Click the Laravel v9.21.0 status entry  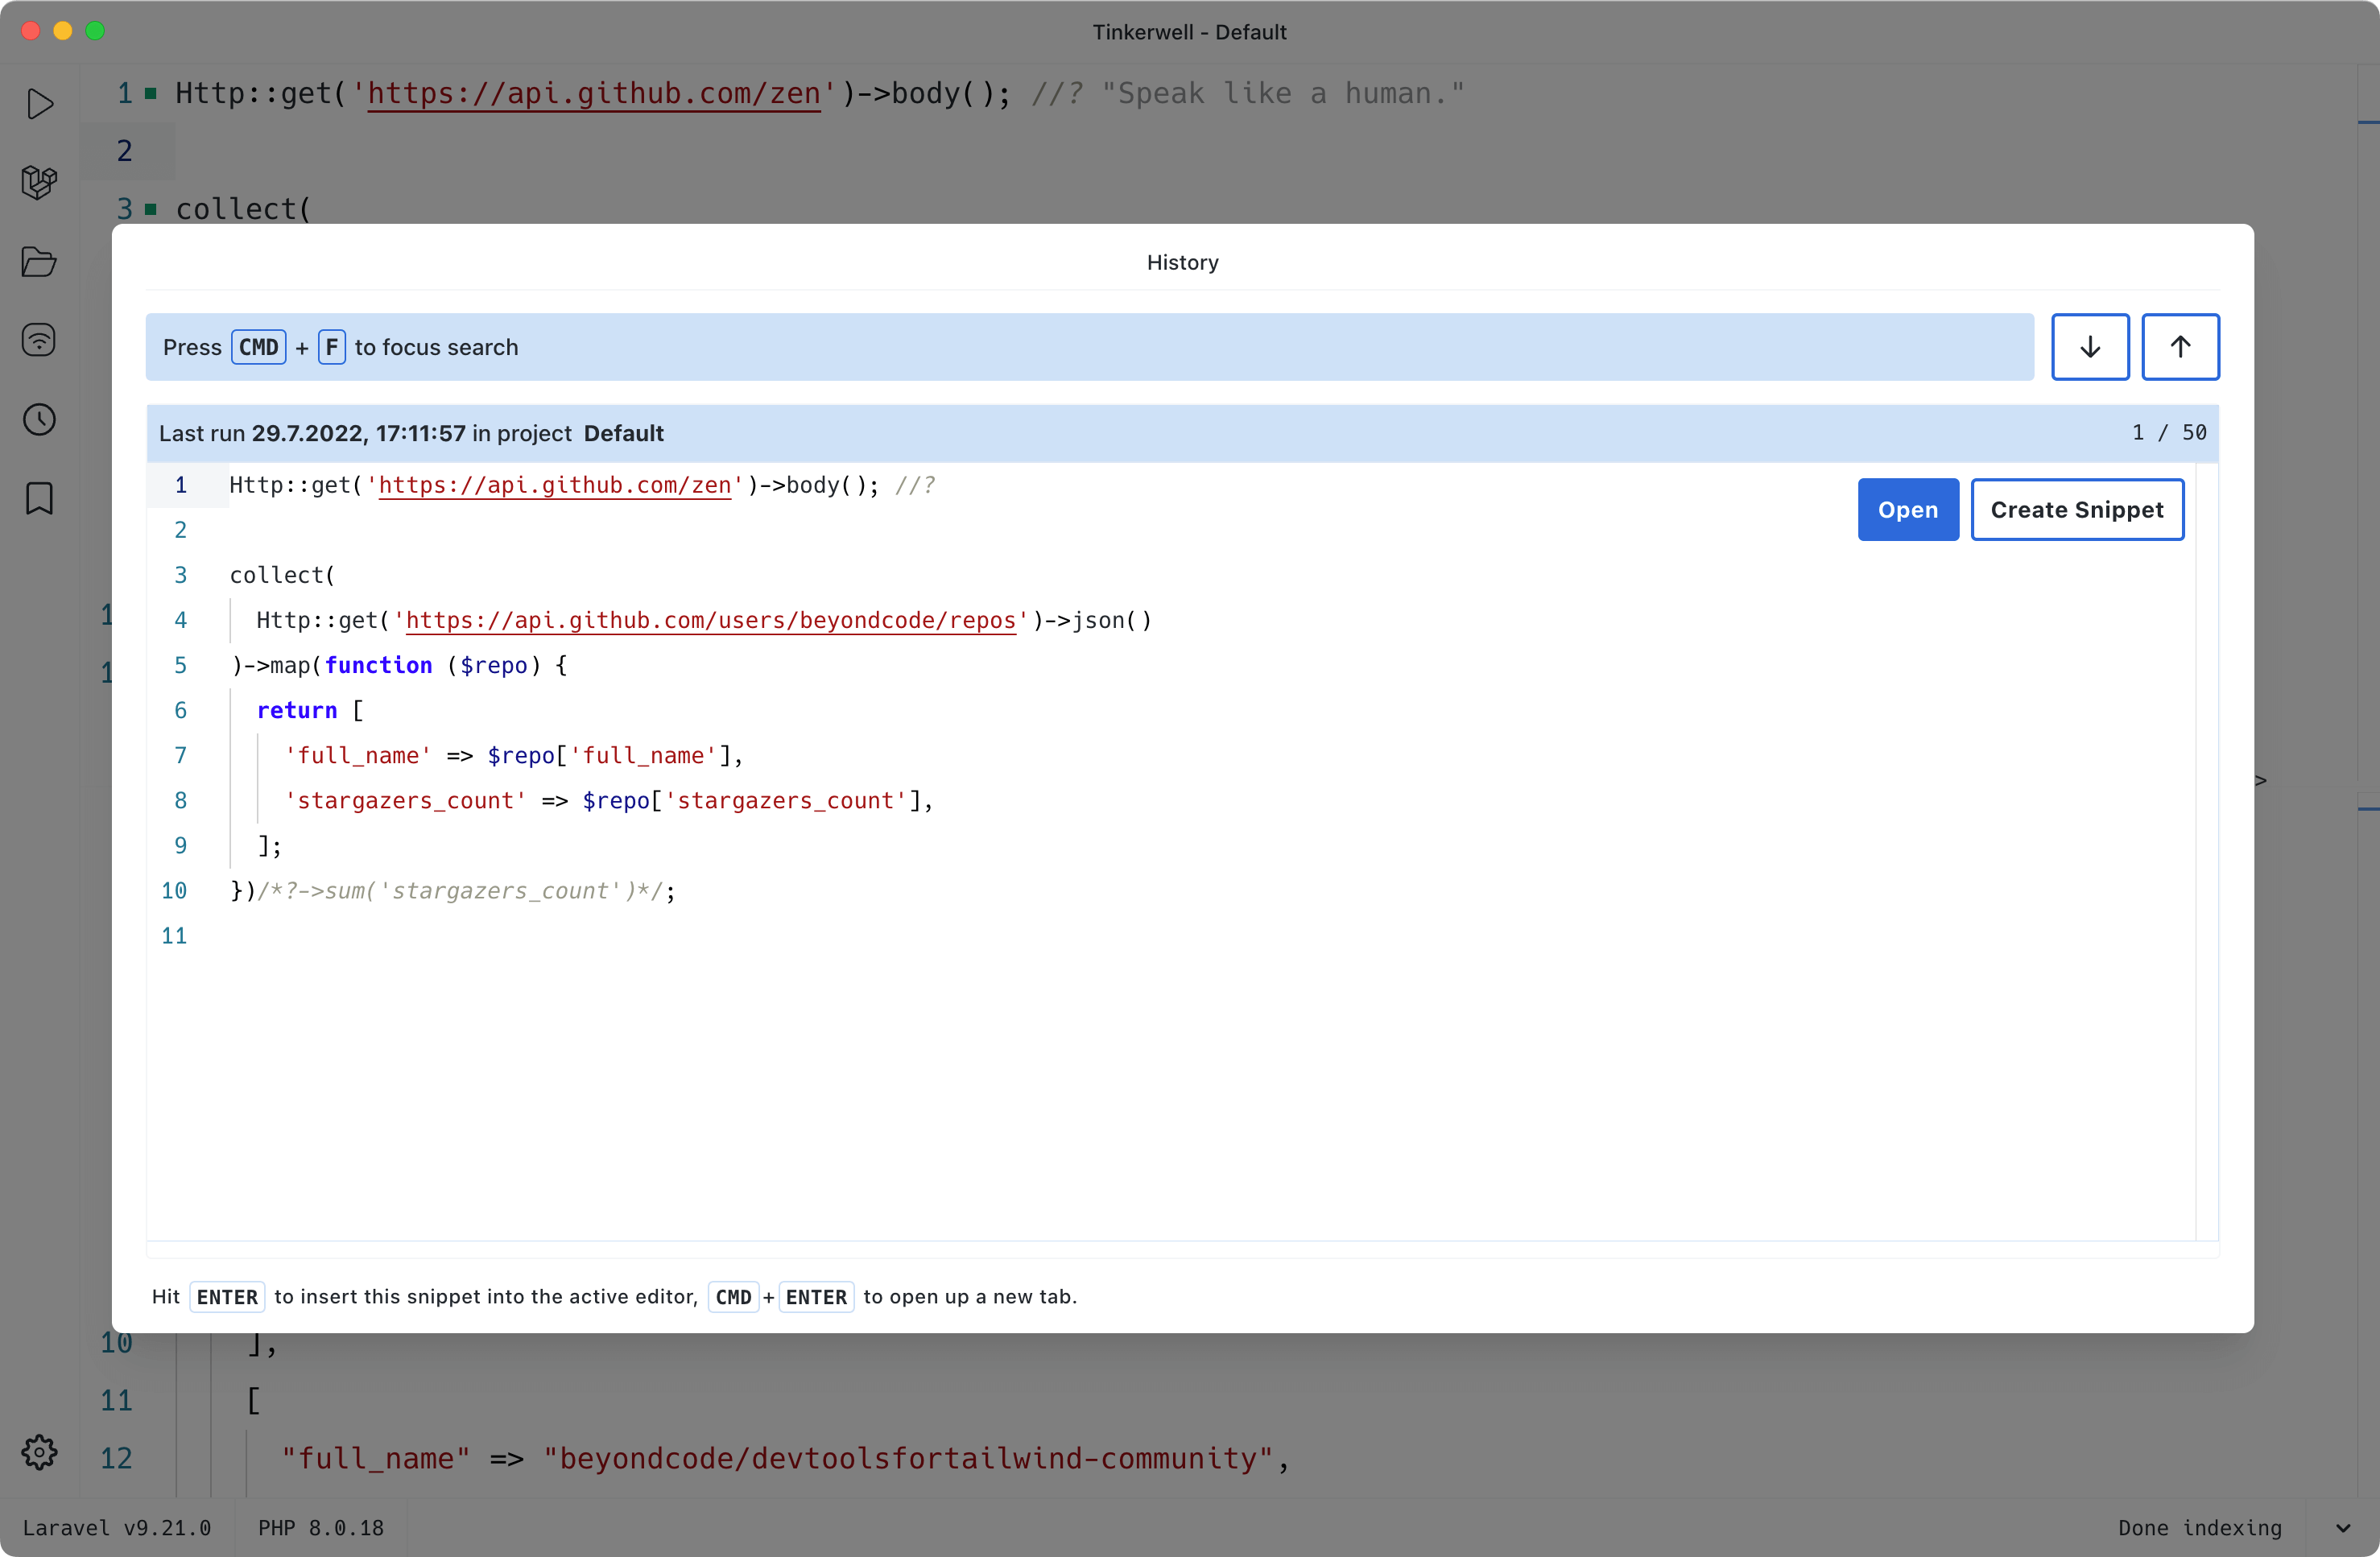tap(117, 1528)
